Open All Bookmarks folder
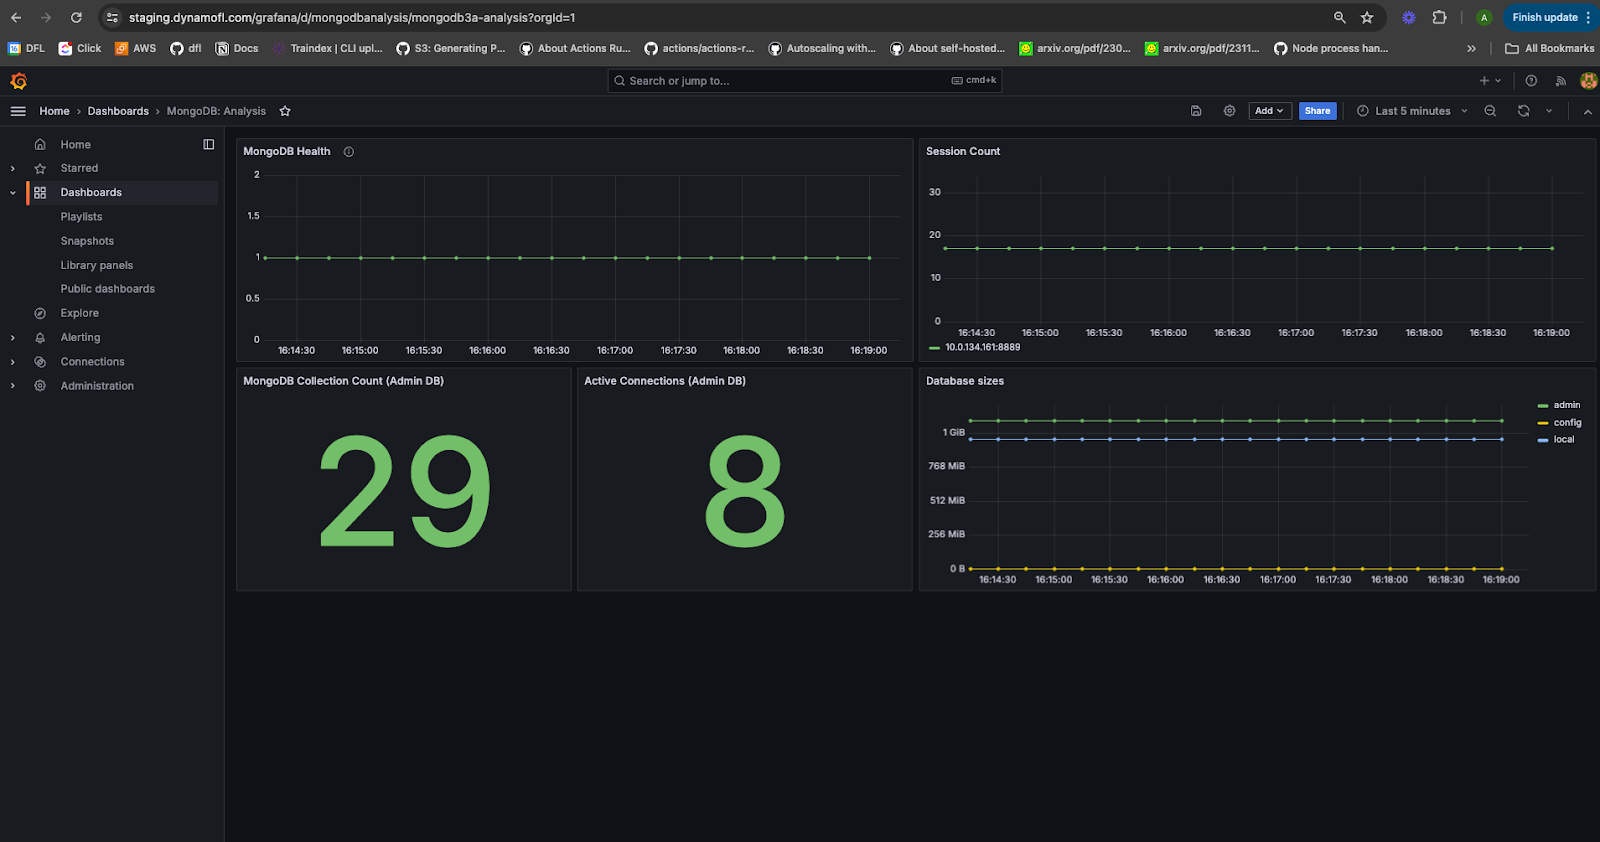 point(1550,48)
